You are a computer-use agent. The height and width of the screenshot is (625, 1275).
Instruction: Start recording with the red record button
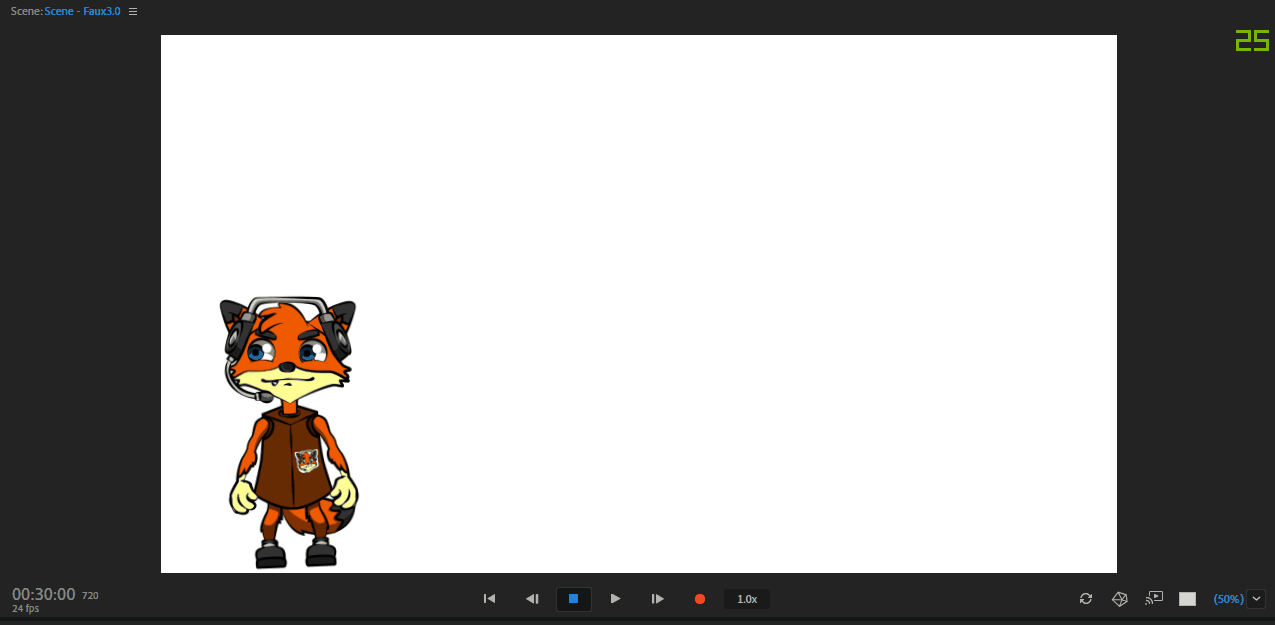point(700,599)
